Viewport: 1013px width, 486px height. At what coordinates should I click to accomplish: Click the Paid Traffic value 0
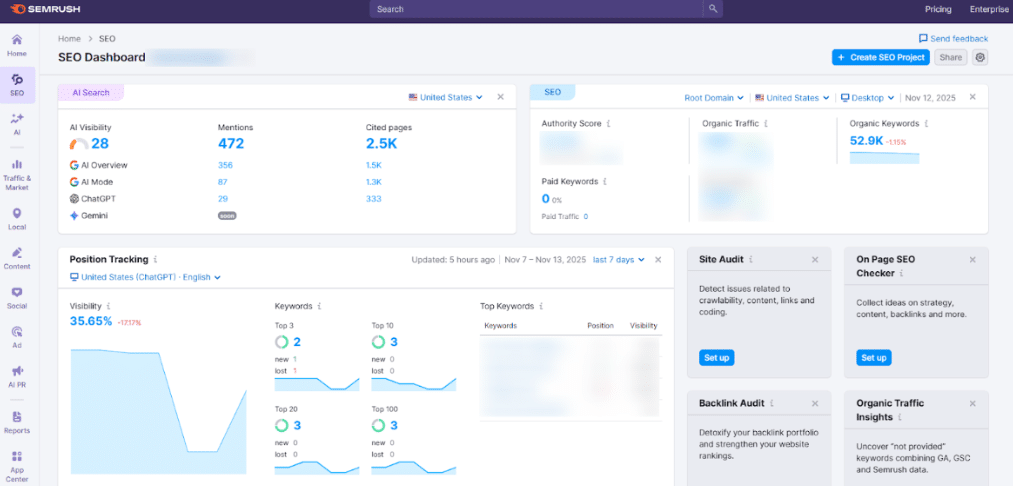click(585, 217)
